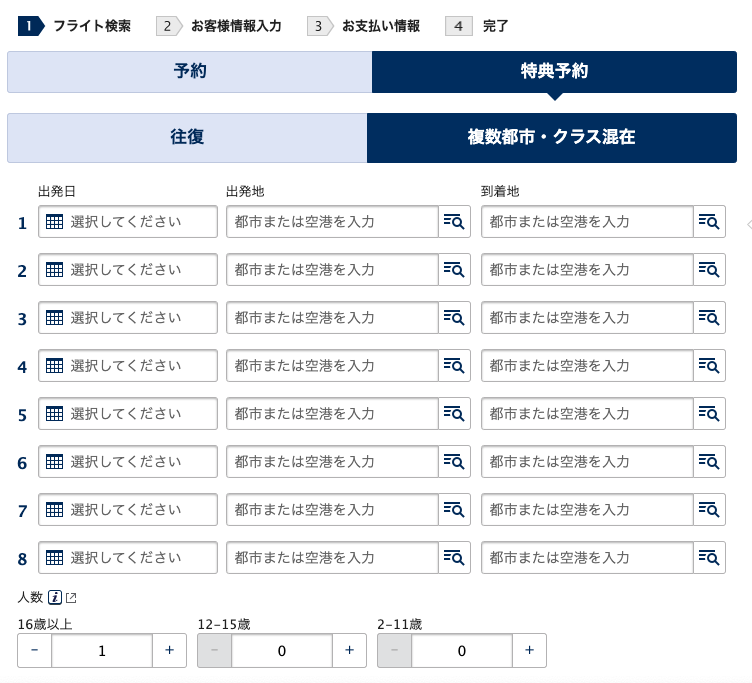Increase the 12–15歳 passenger count

pos(349,650)
